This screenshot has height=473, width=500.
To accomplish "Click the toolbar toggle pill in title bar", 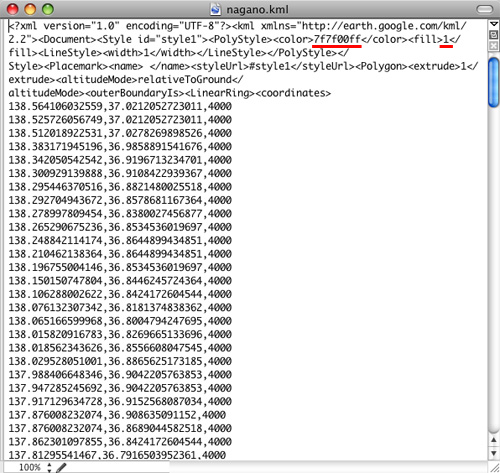I will [485, 9].
